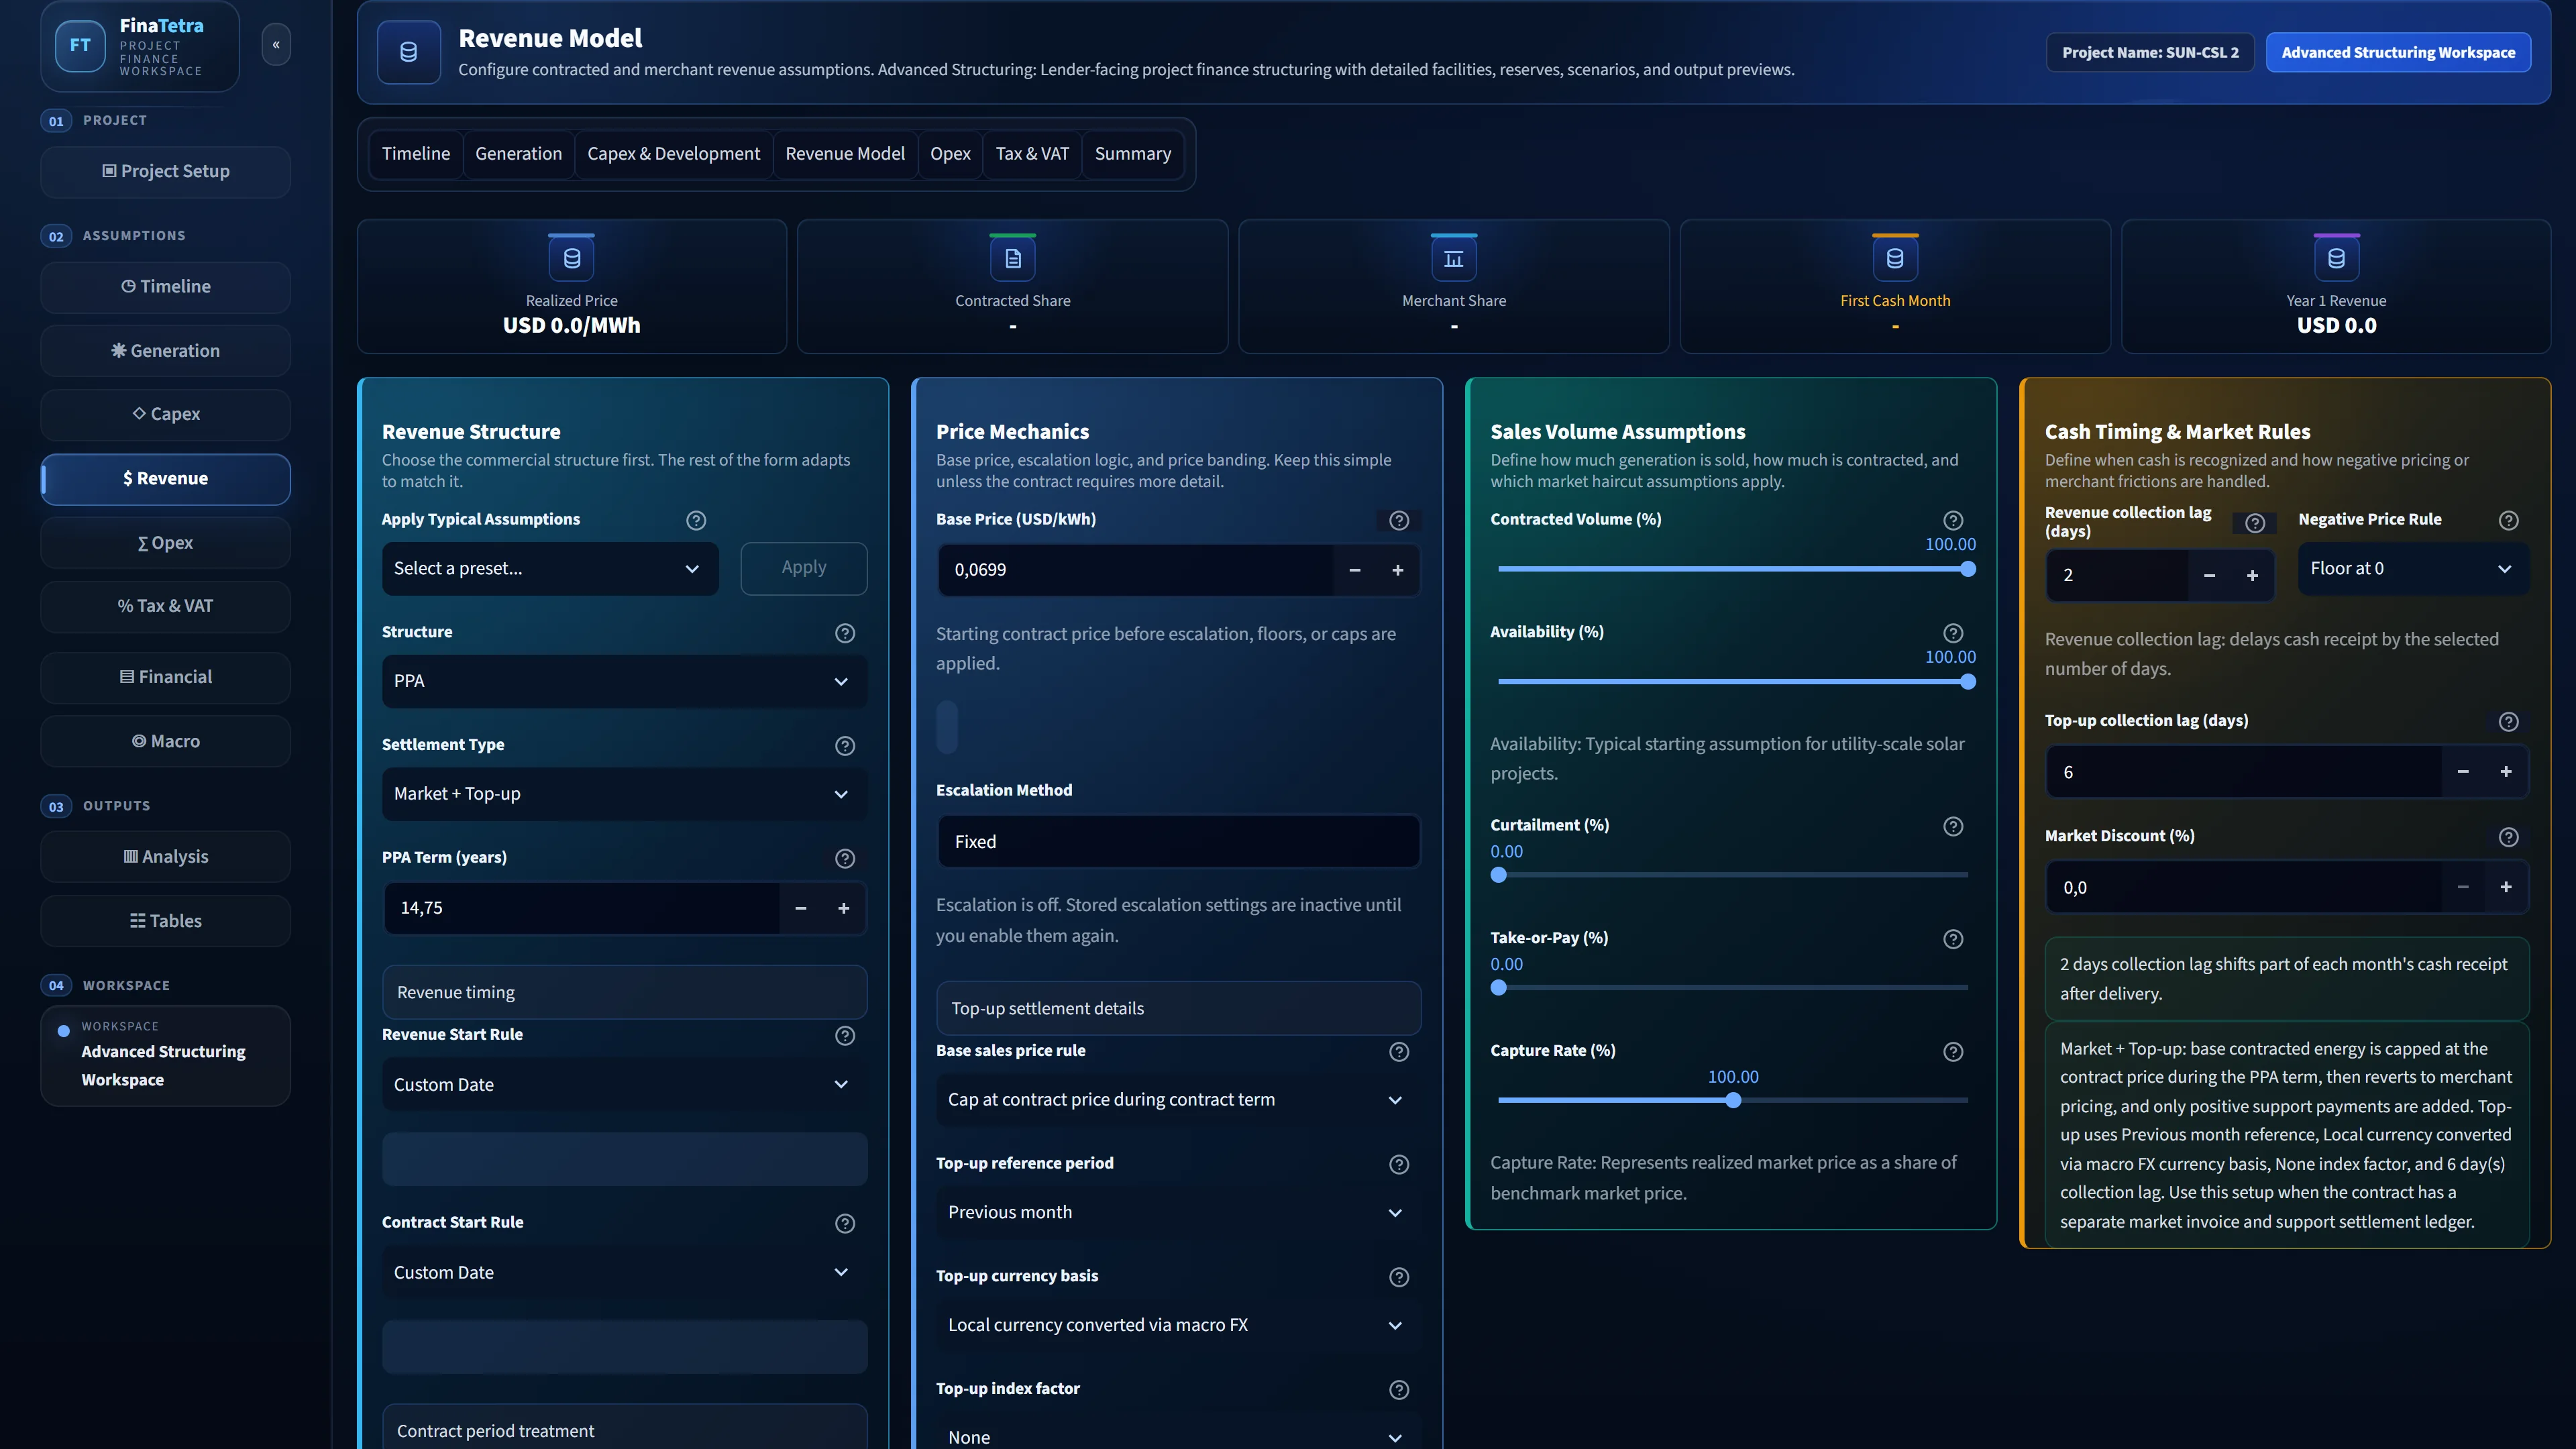Screen dimensions: 2576x1449
Task: Expand the Top-up settlement details section
Action: click(x=1178, y=1009)
